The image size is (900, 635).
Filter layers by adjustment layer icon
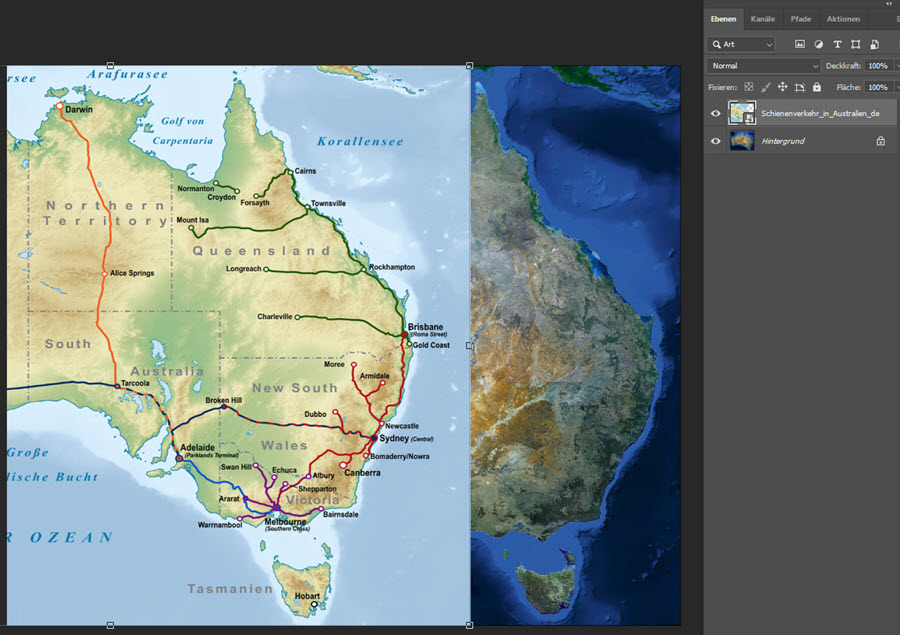tap(818, 44)
